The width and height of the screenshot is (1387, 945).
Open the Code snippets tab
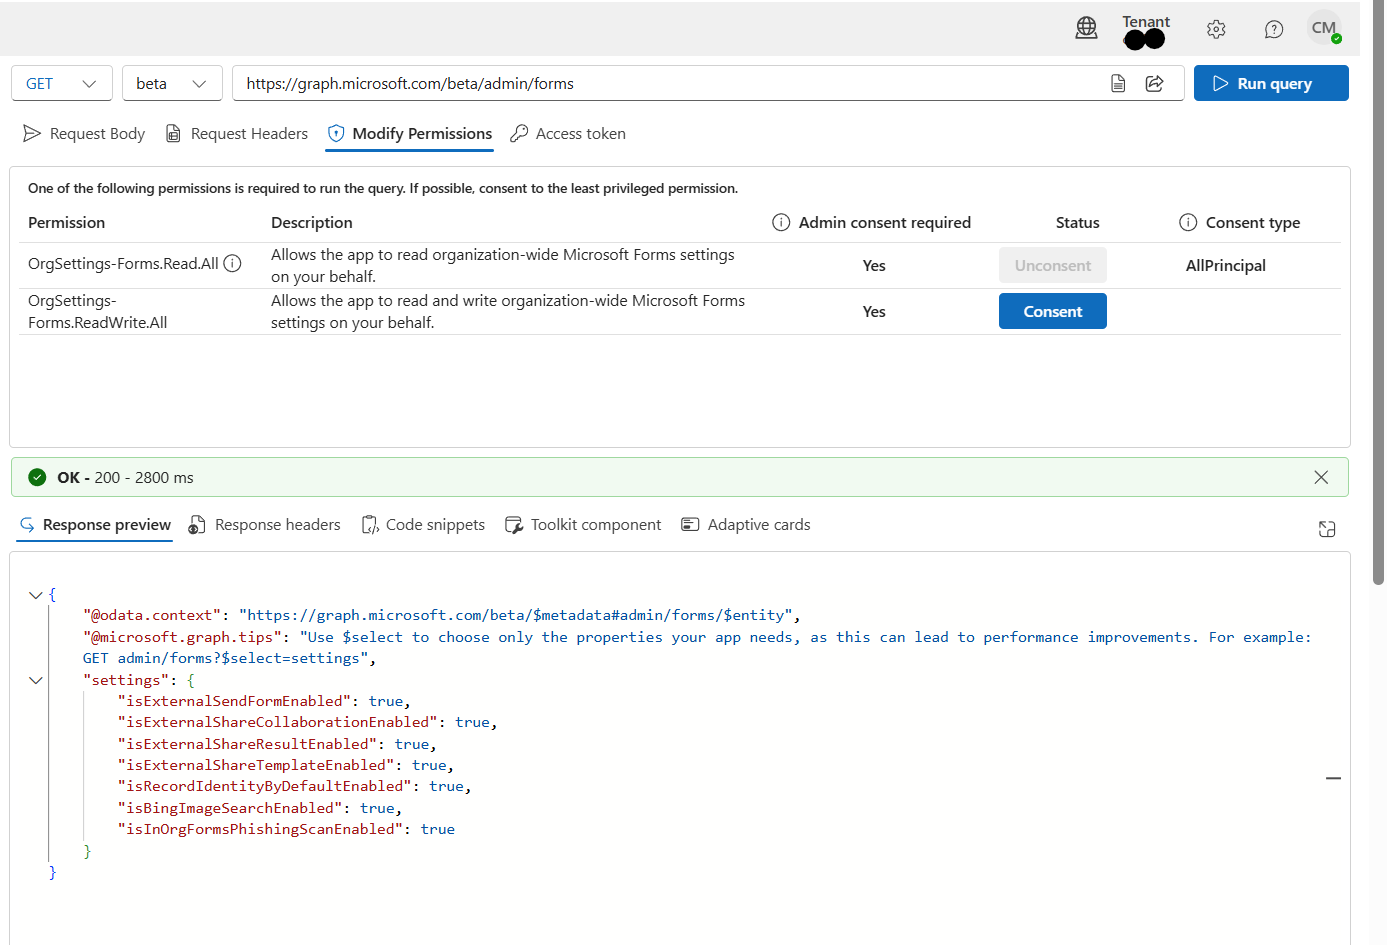coord(423,524)
